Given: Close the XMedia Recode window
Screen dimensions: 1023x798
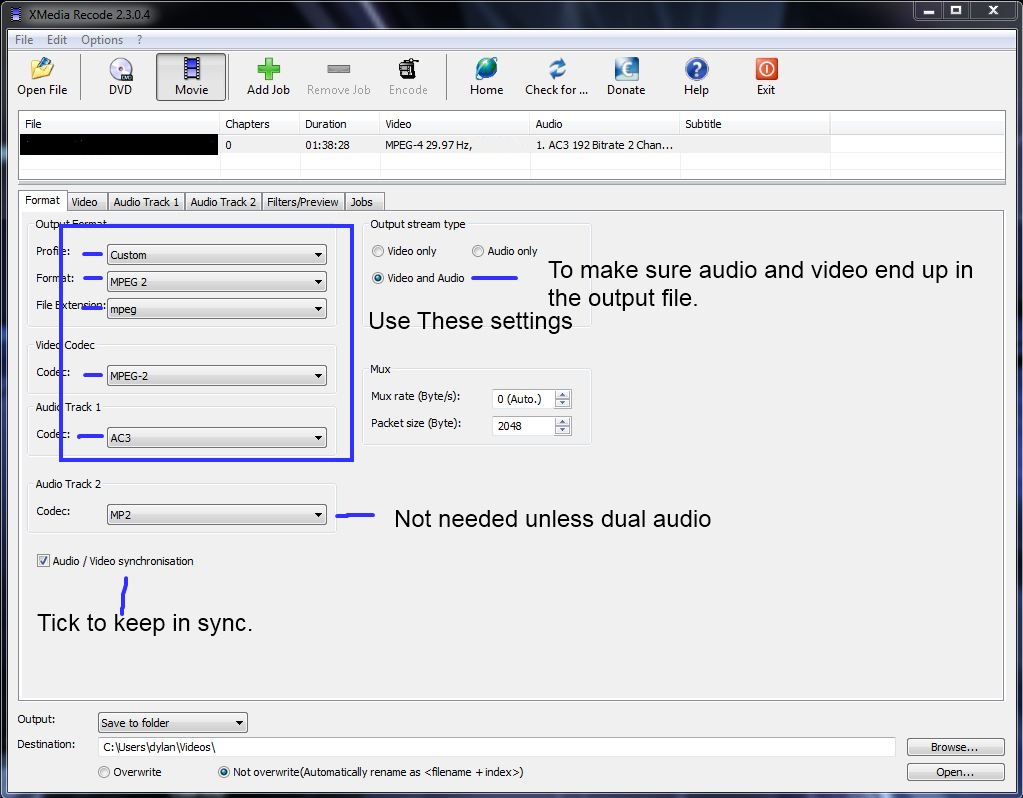Looking at the screenshot, I should 993,11.
